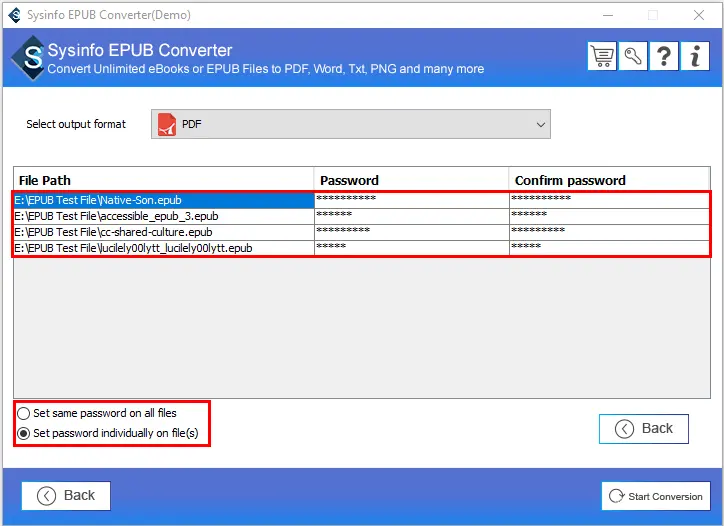The image size is (724, 526).
Task: Click the Confirm password column header
Action: (609, 180)
